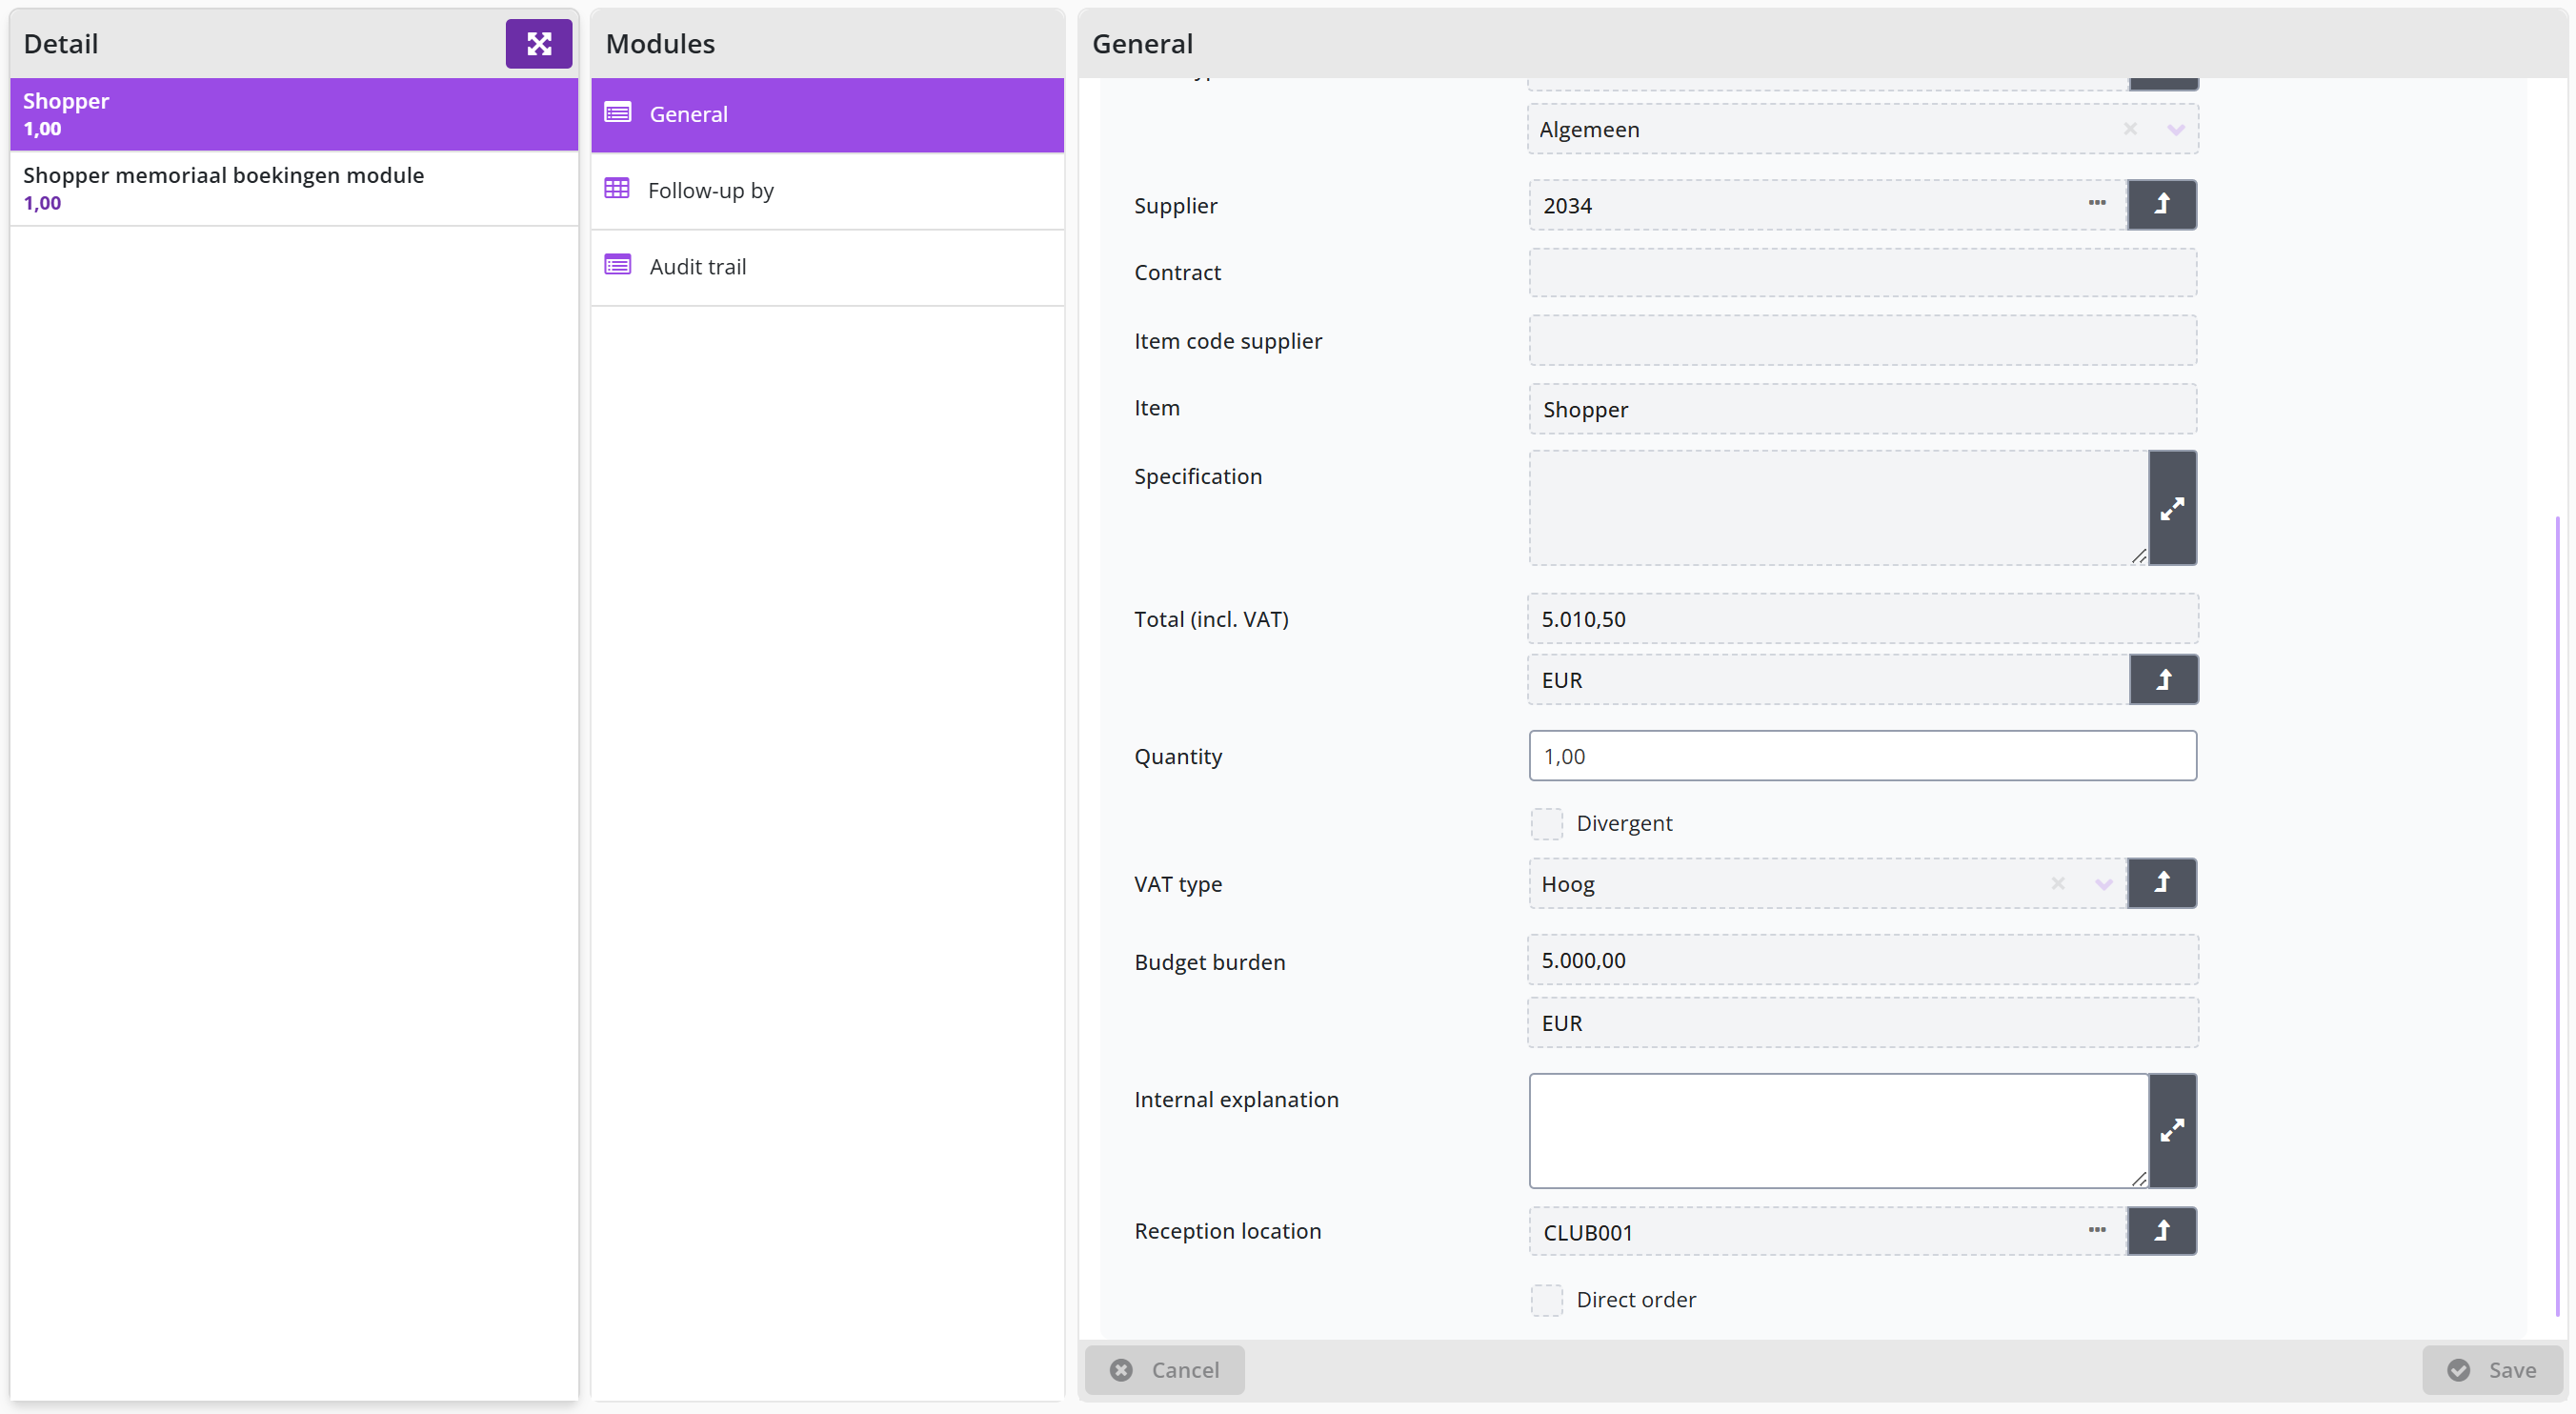This screenshot has width=2576, height=1414.
Task: Open the Reception location lookup ellipsis
Action: (x=2097, y=1230)
